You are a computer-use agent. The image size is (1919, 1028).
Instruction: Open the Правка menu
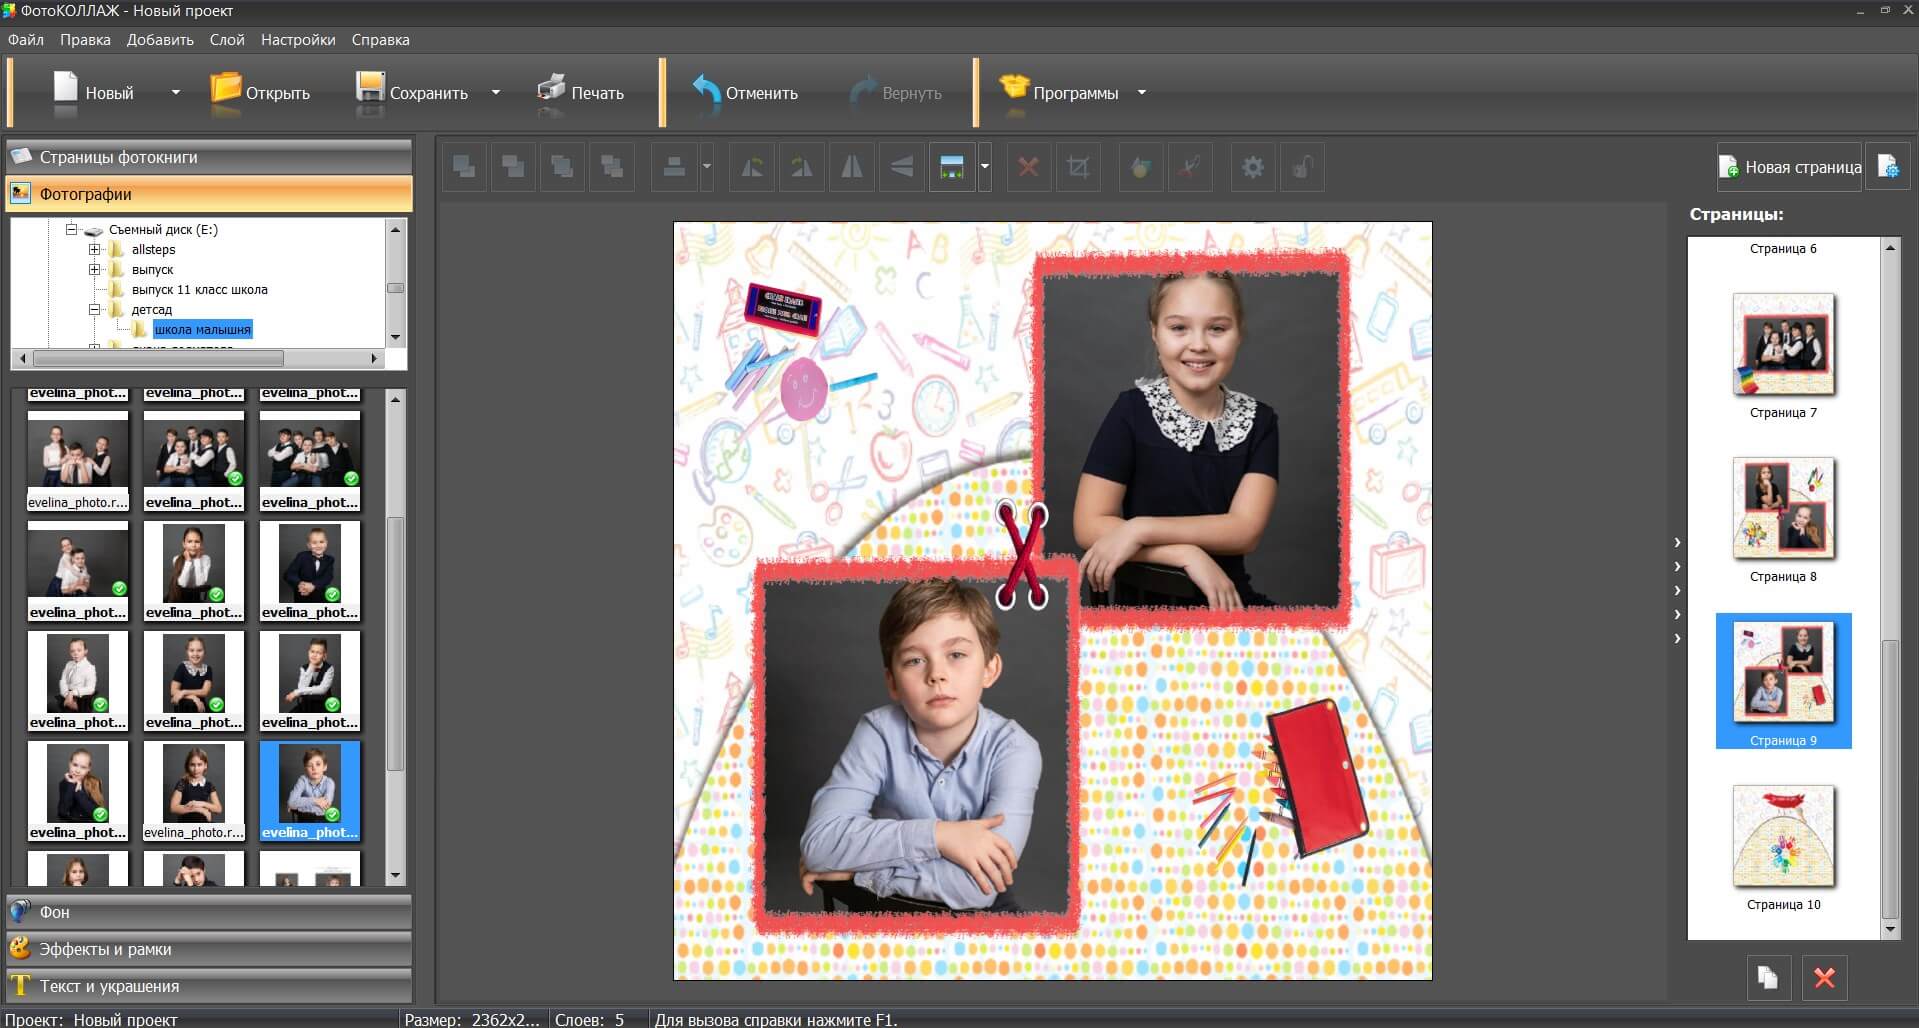(x=85, y=40)
